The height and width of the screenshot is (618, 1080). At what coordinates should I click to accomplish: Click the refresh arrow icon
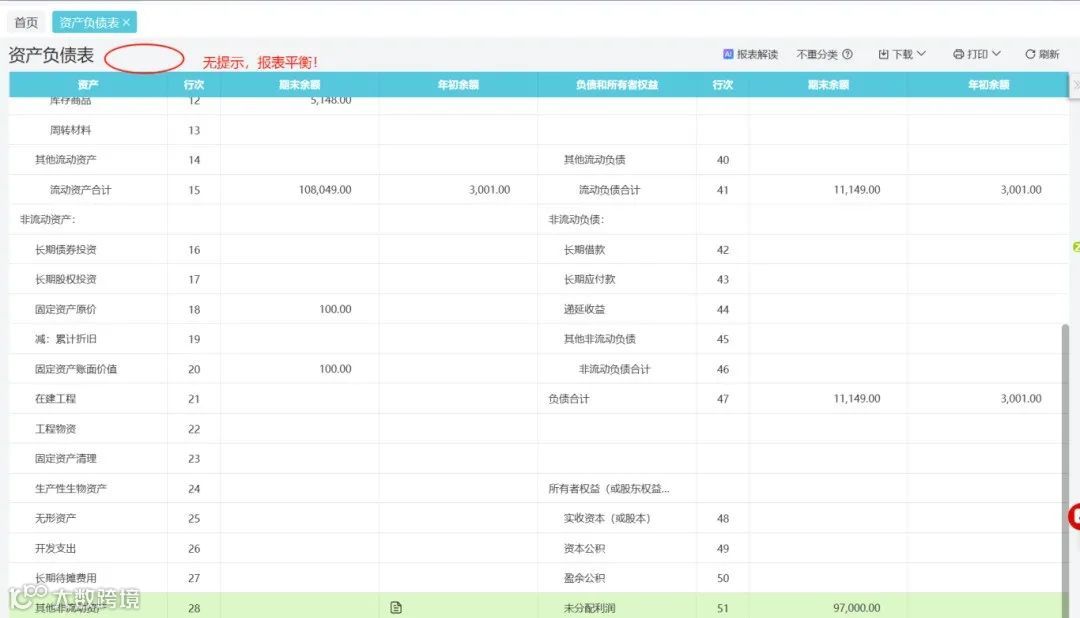[1030, 54]
